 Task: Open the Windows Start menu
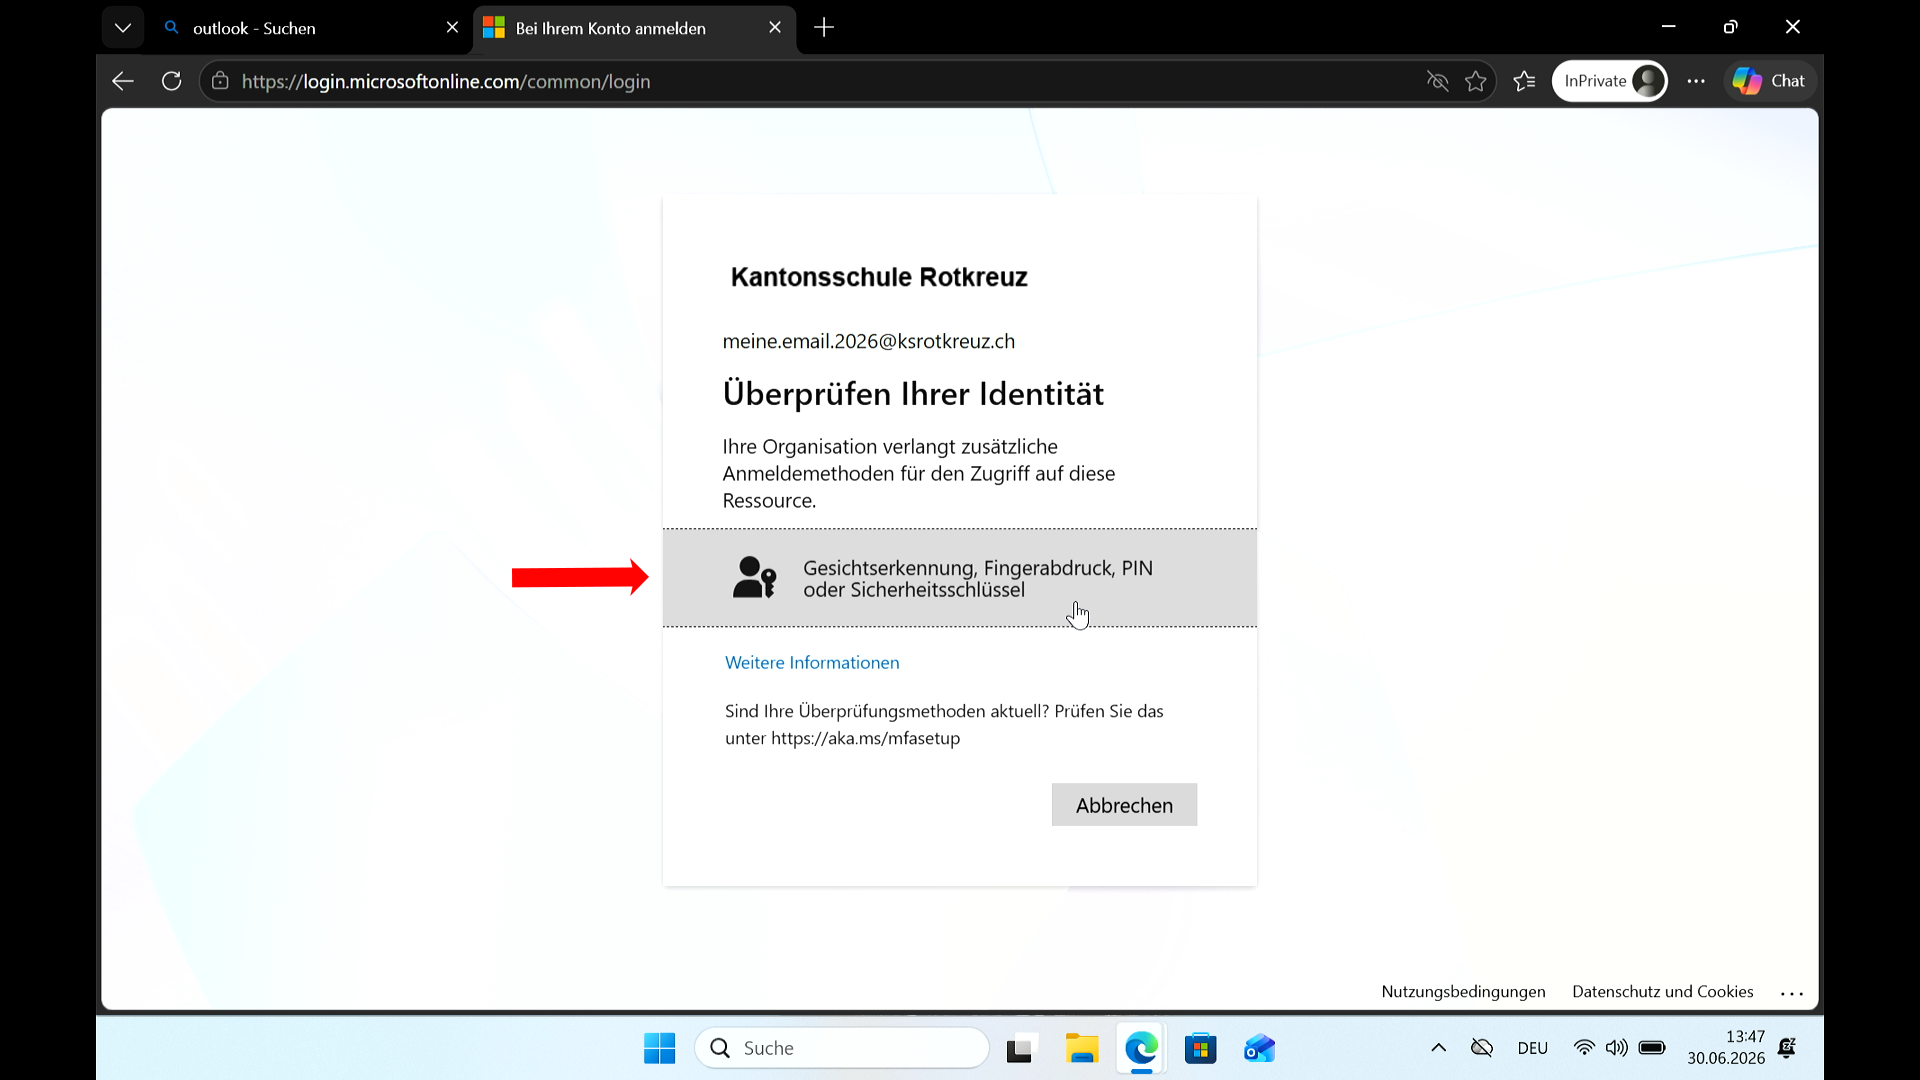(660, 1048)
